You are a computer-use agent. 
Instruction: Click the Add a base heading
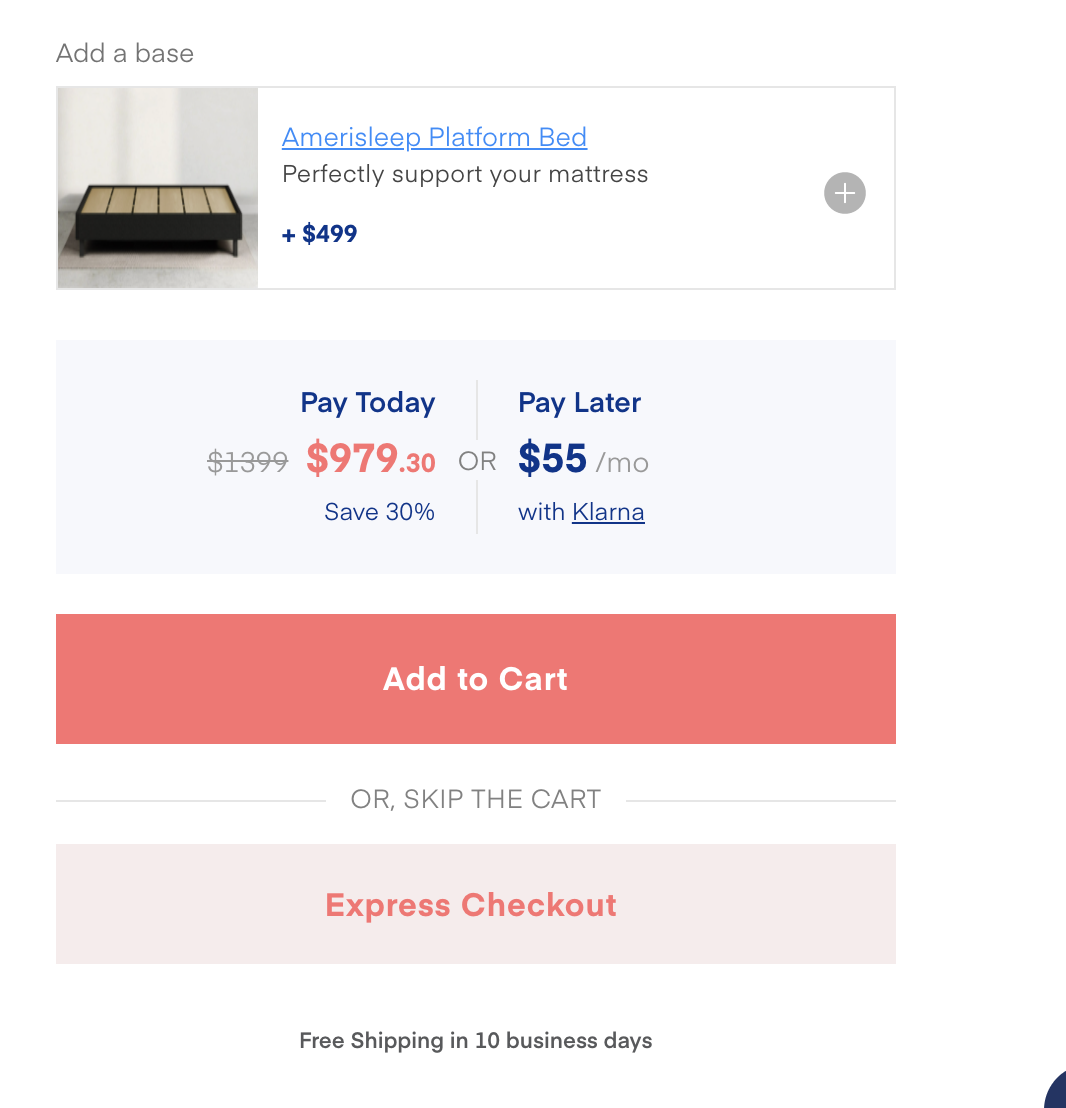125,53
